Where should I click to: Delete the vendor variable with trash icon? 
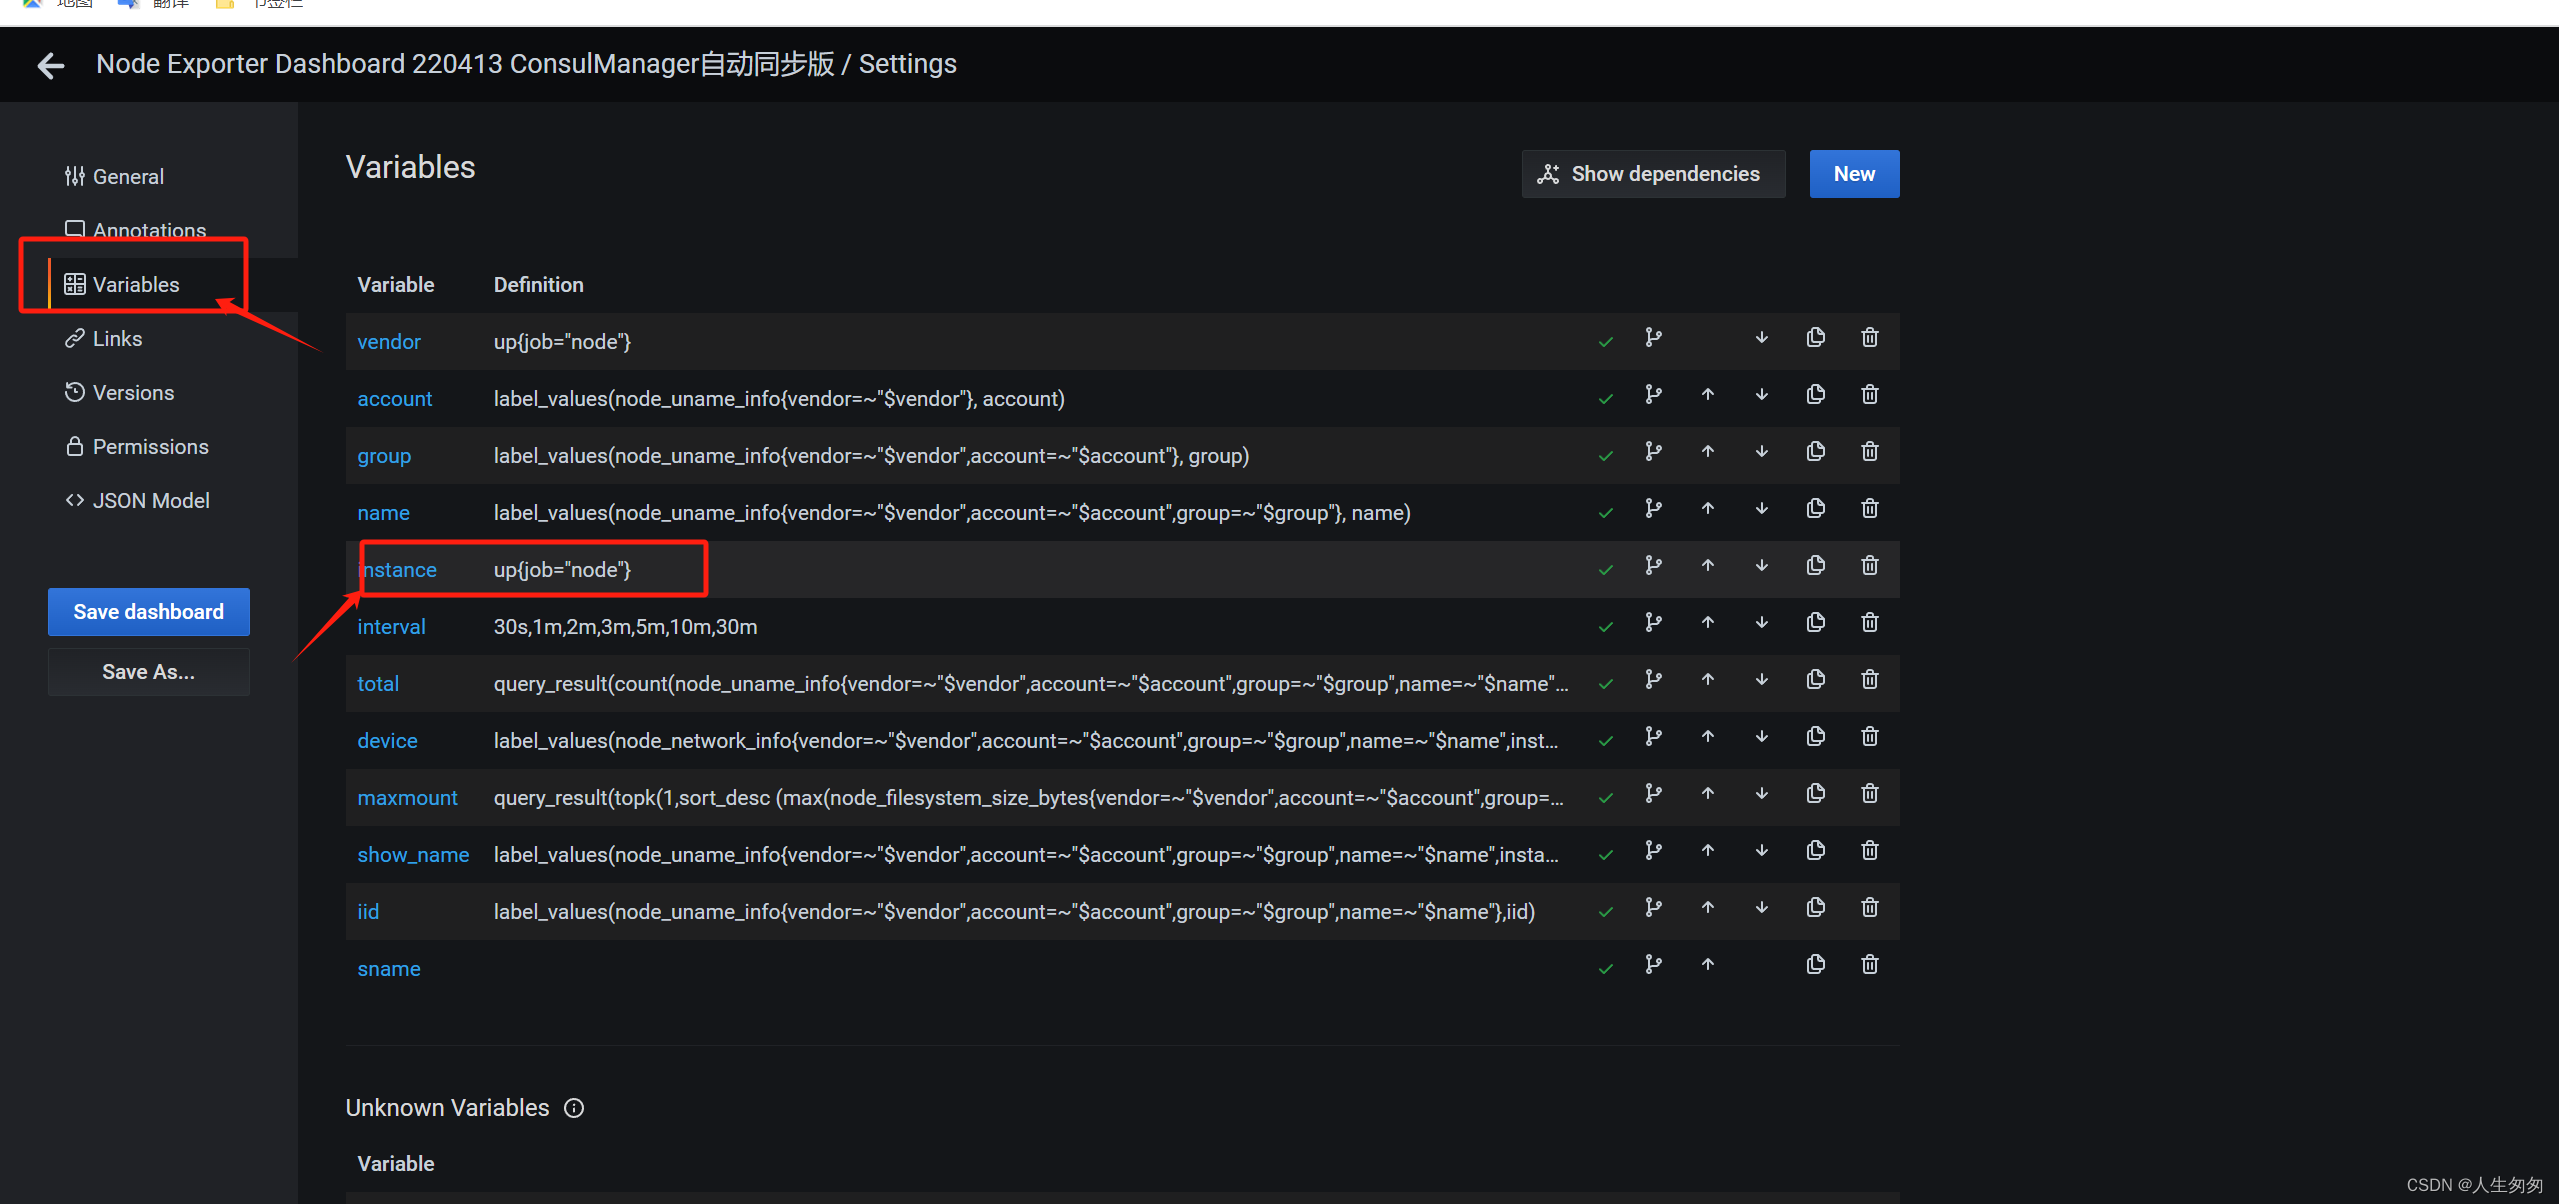[1869, 338]
